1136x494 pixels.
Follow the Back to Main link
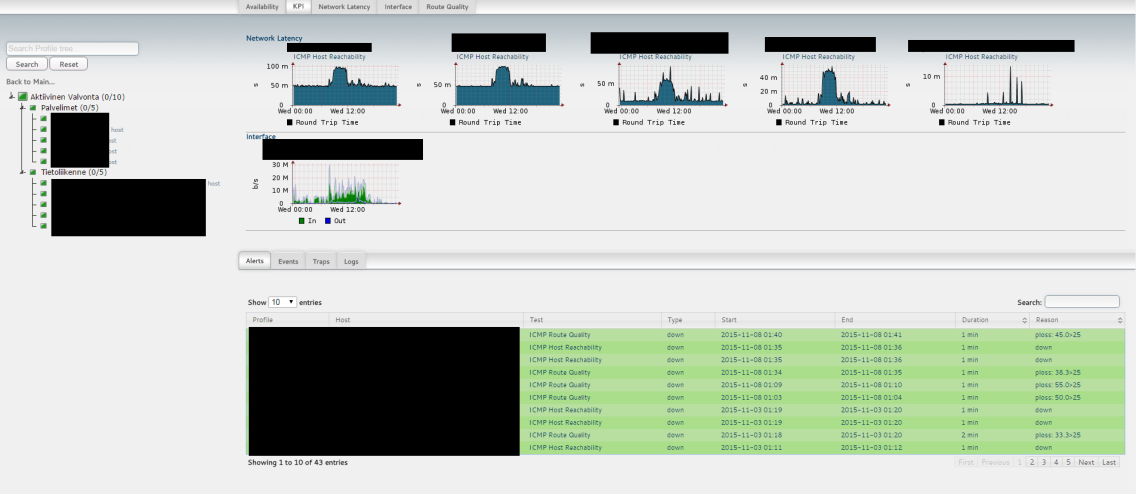click(30, 82)
